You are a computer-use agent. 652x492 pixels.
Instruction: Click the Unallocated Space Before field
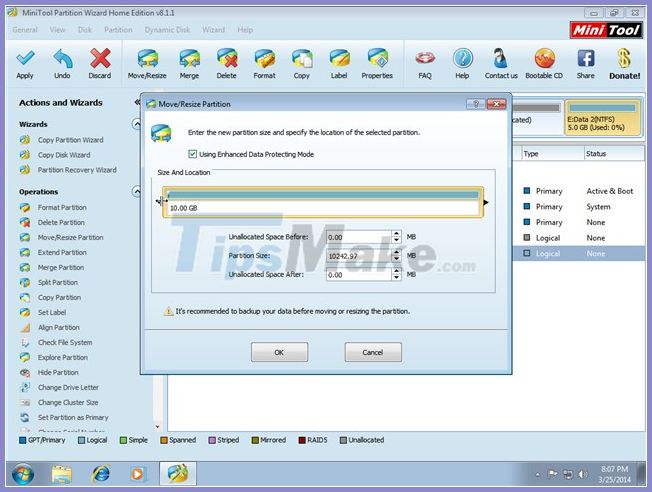pos(359,237)
